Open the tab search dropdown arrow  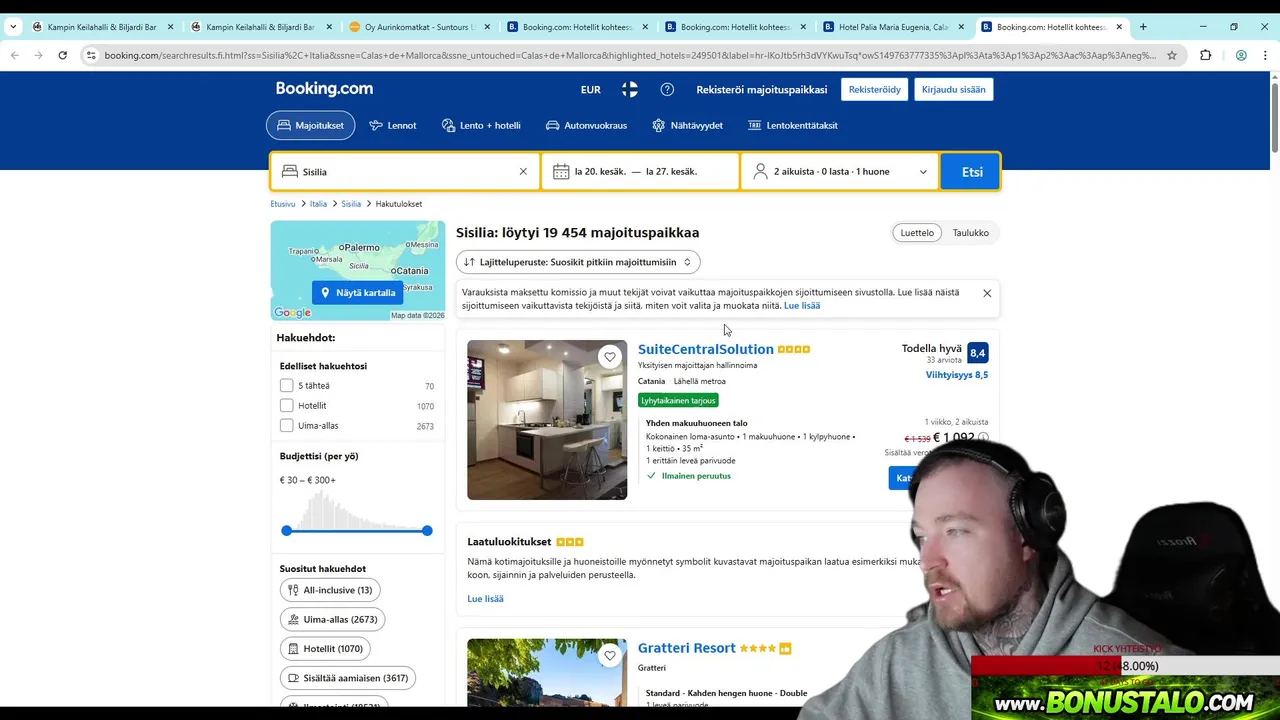pos(12,27)
